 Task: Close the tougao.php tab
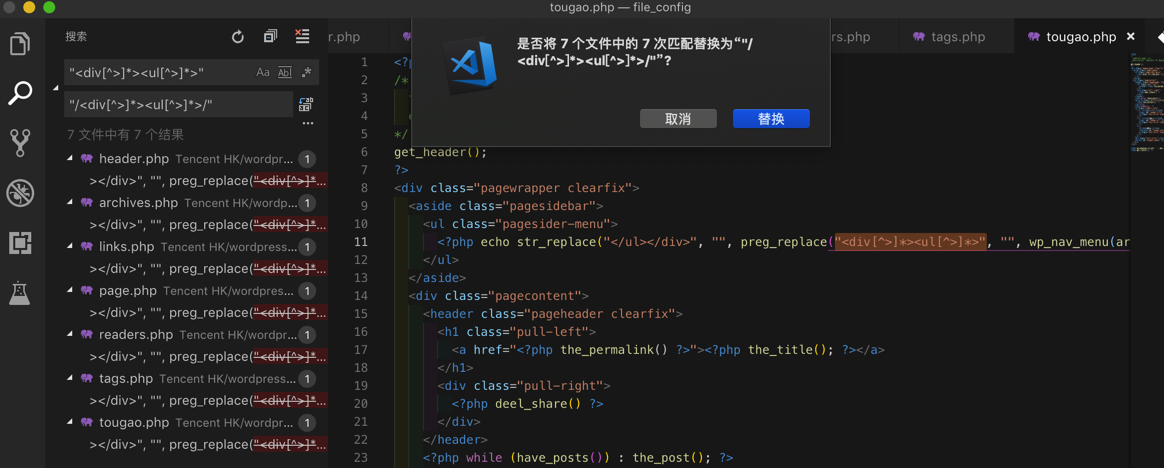click(x=1131, y=37)
